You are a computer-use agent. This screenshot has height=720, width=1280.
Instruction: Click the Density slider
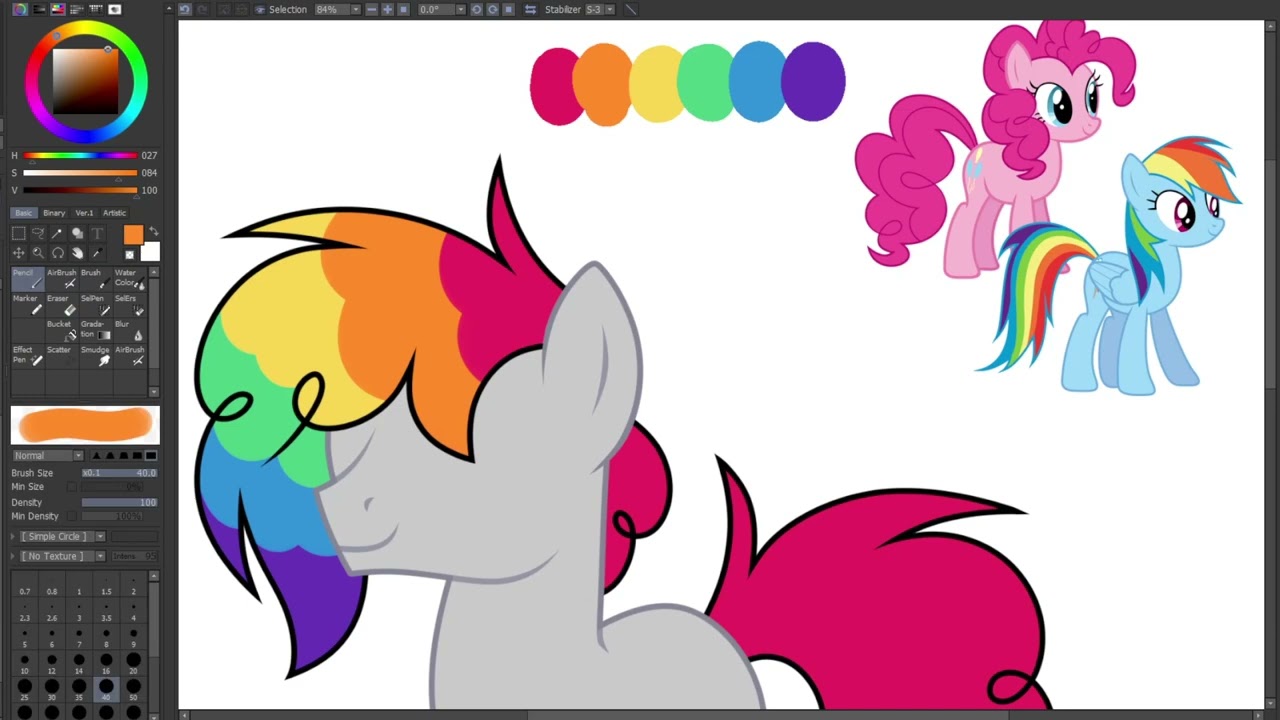tap(119, 502)
